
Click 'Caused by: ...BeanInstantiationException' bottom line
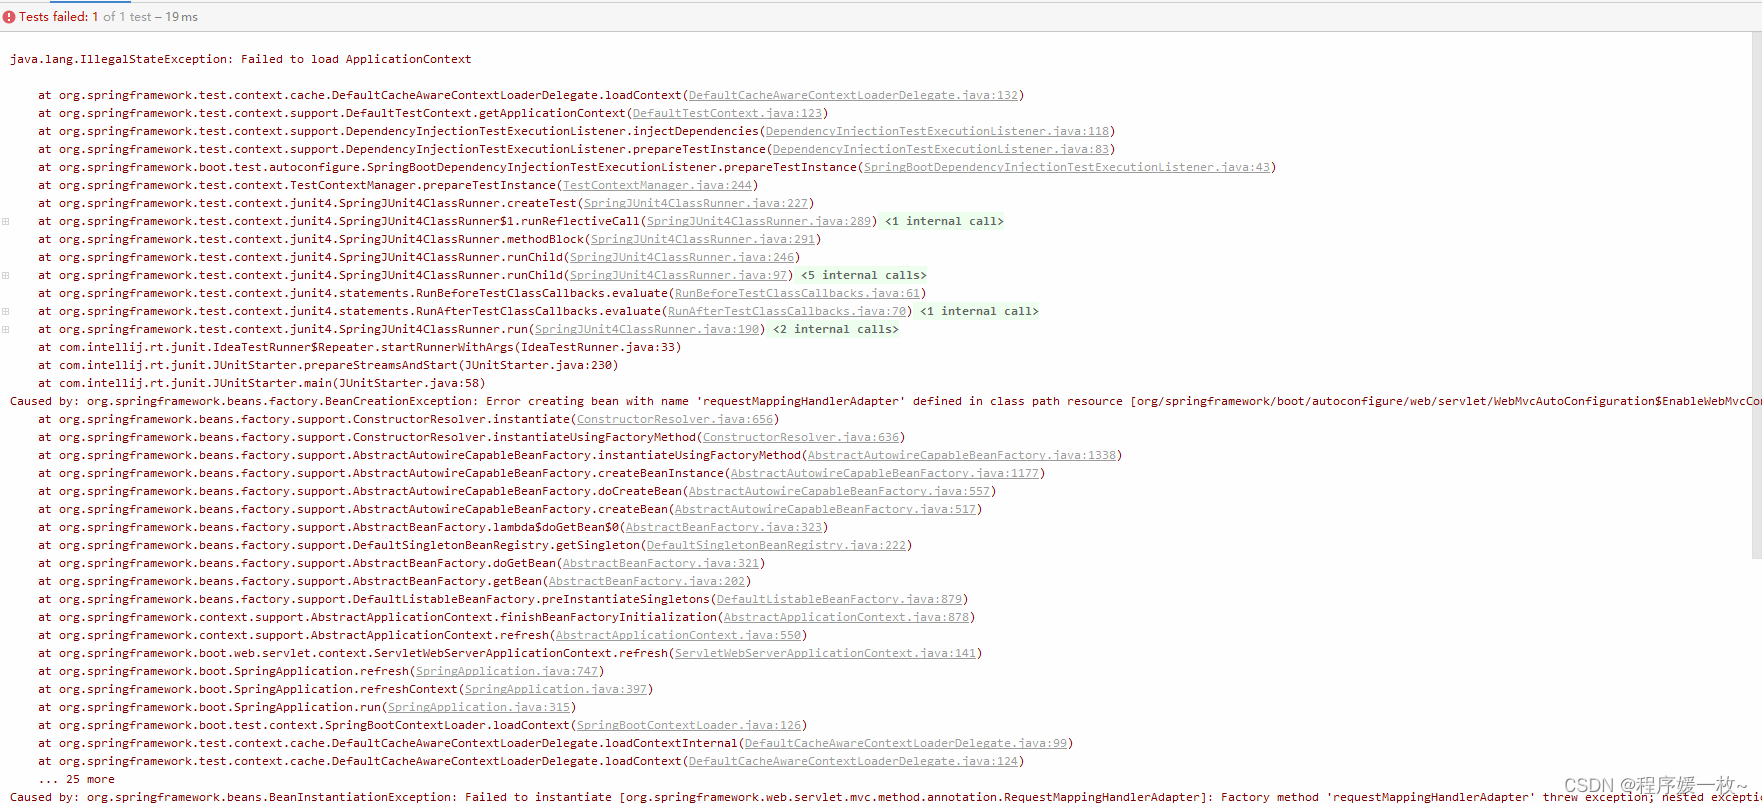point(886,797)
